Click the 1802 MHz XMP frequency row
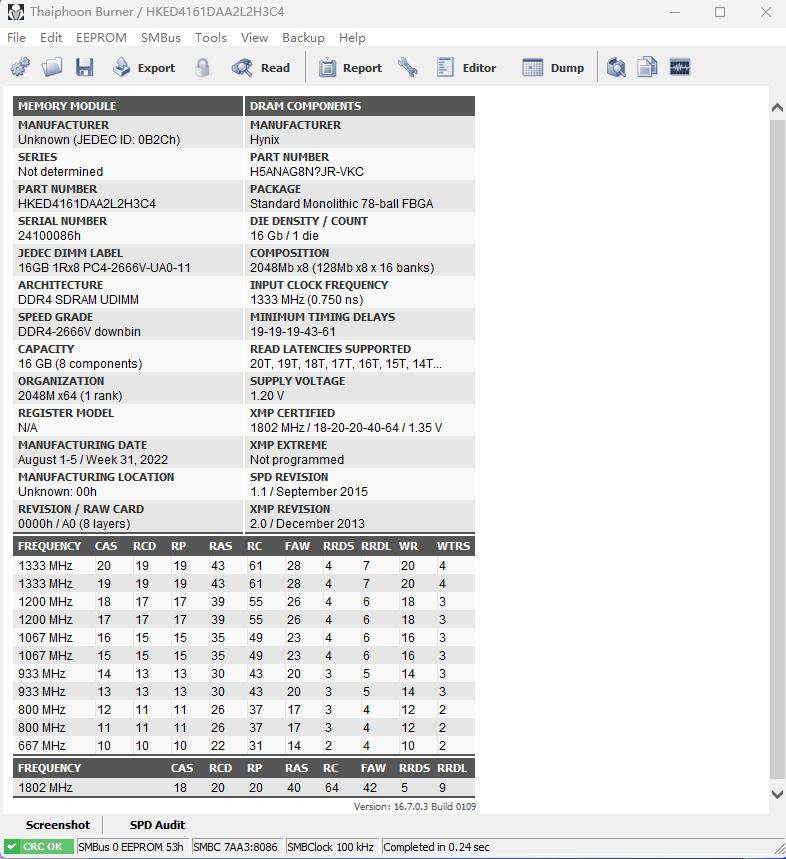The image size is (786, 859). (244, 787)
